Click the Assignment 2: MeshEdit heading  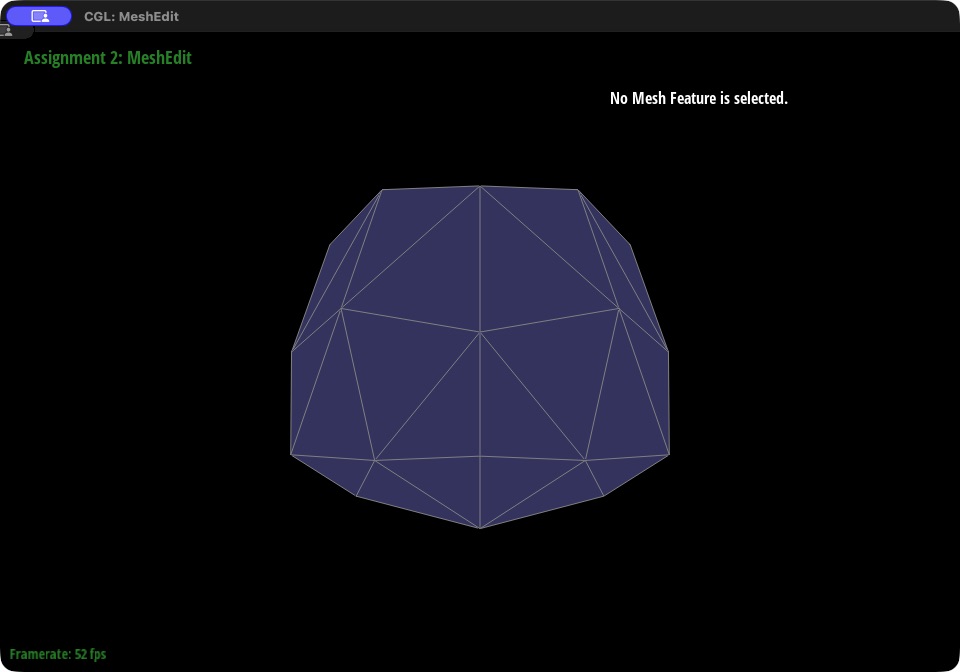point(108,58)
